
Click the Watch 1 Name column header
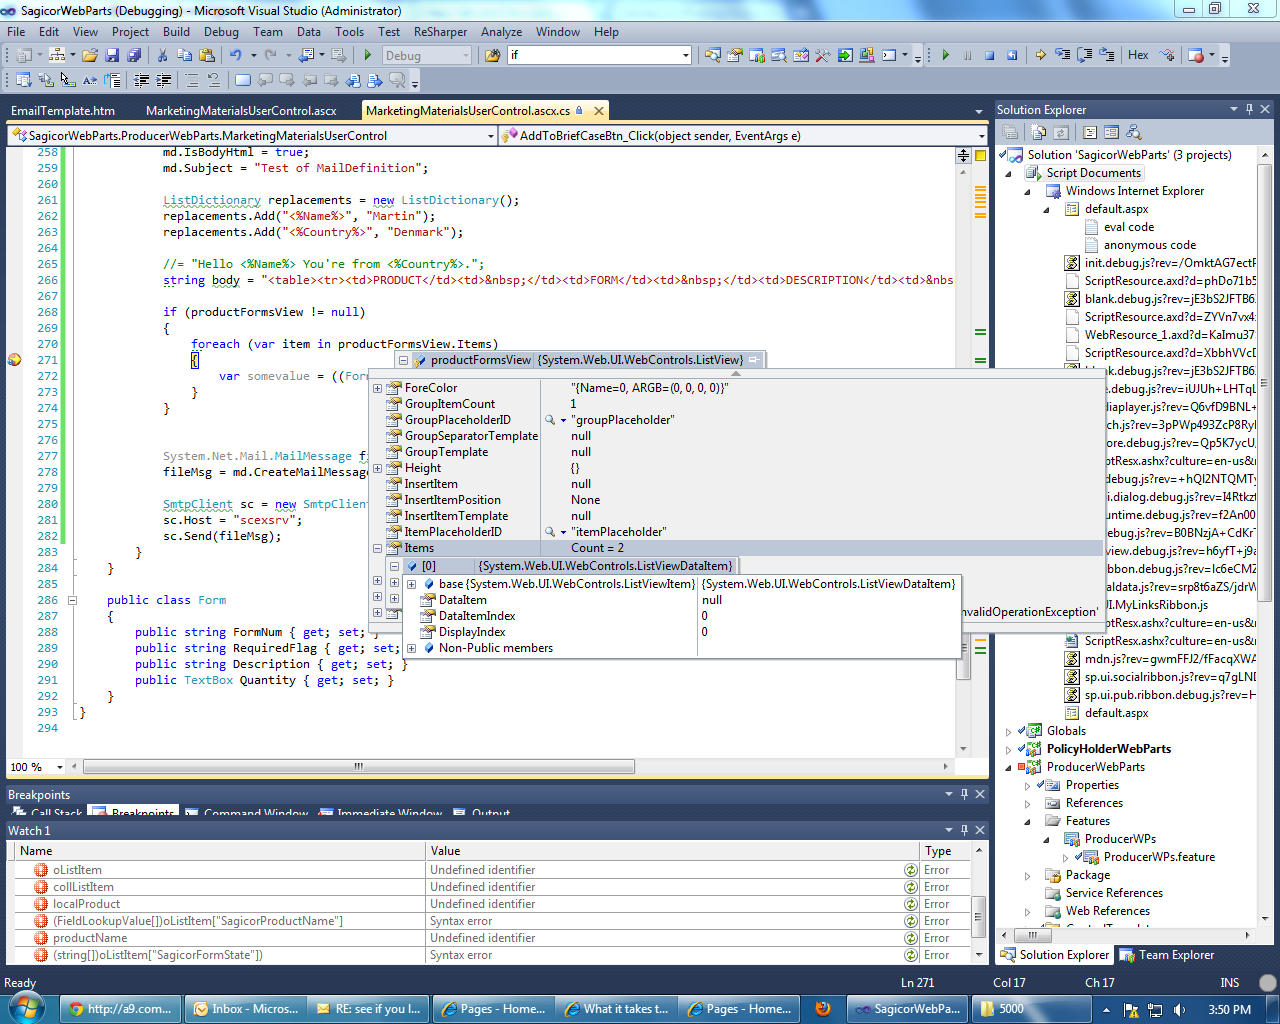click(220, 851)
